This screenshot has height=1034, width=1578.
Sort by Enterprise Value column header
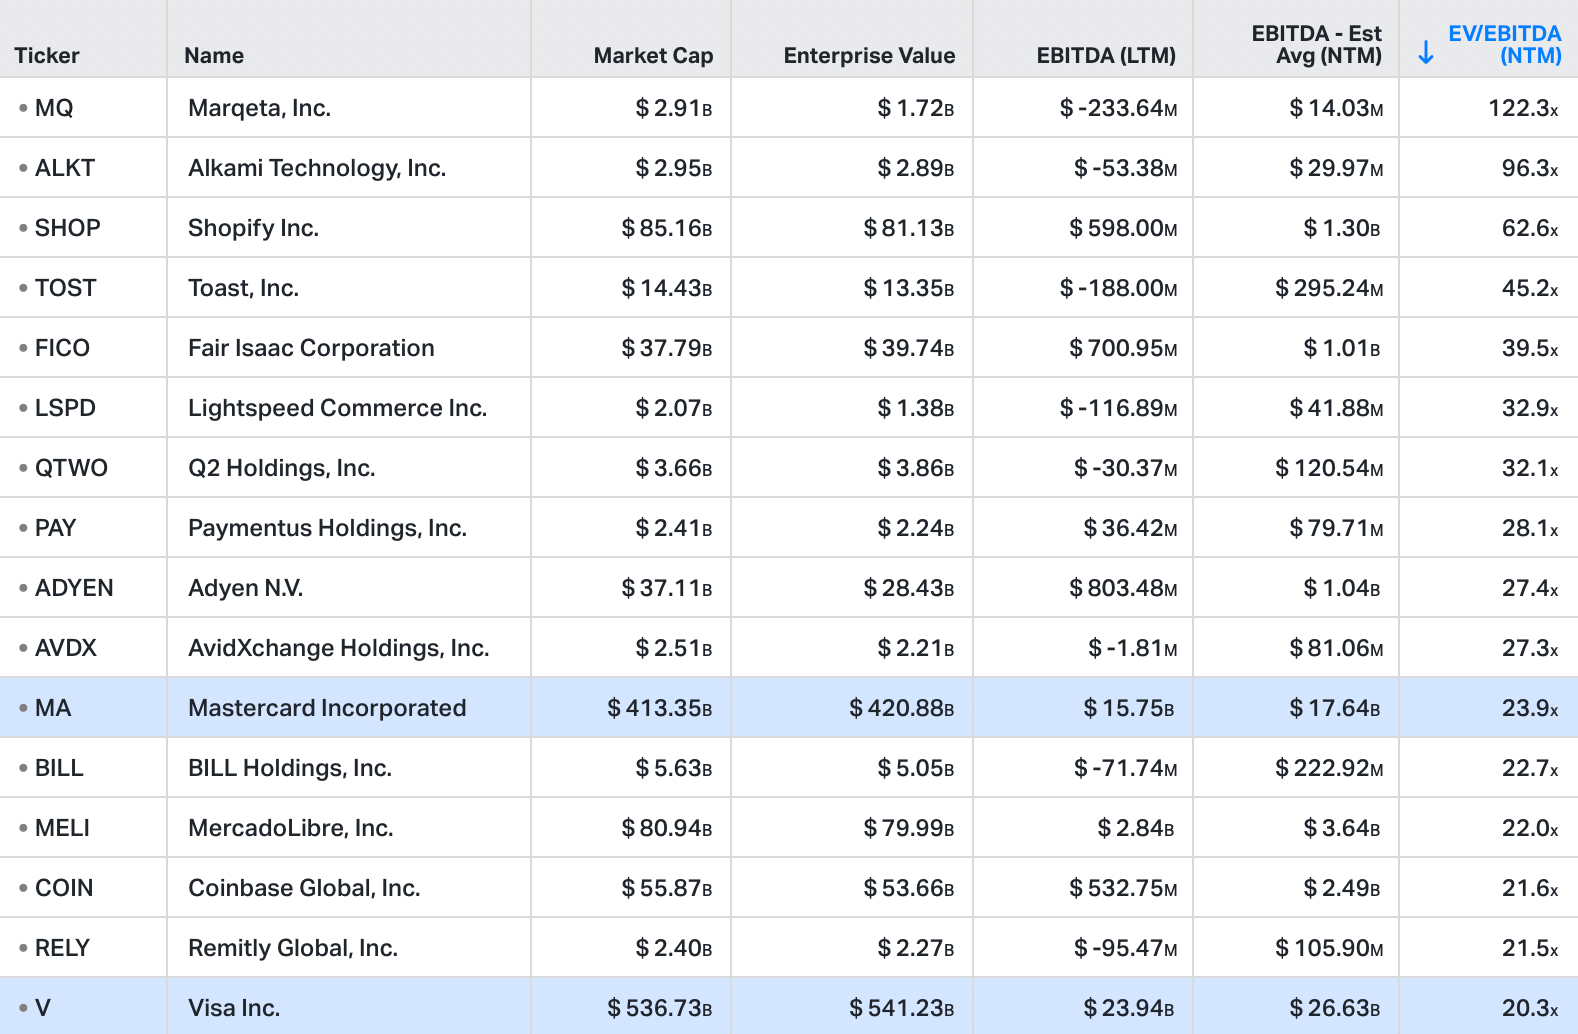point(869,56)
